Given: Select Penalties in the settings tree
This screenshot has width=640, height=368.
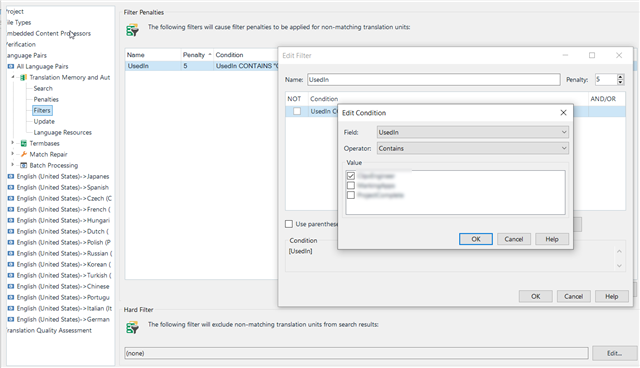Looking at the screenshot, I should click(x=46, y=99).
